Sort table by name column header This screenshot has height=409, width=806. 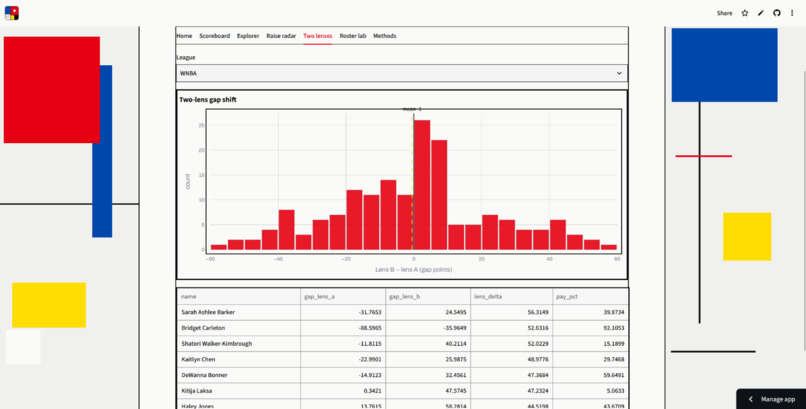tap(239, 296)
